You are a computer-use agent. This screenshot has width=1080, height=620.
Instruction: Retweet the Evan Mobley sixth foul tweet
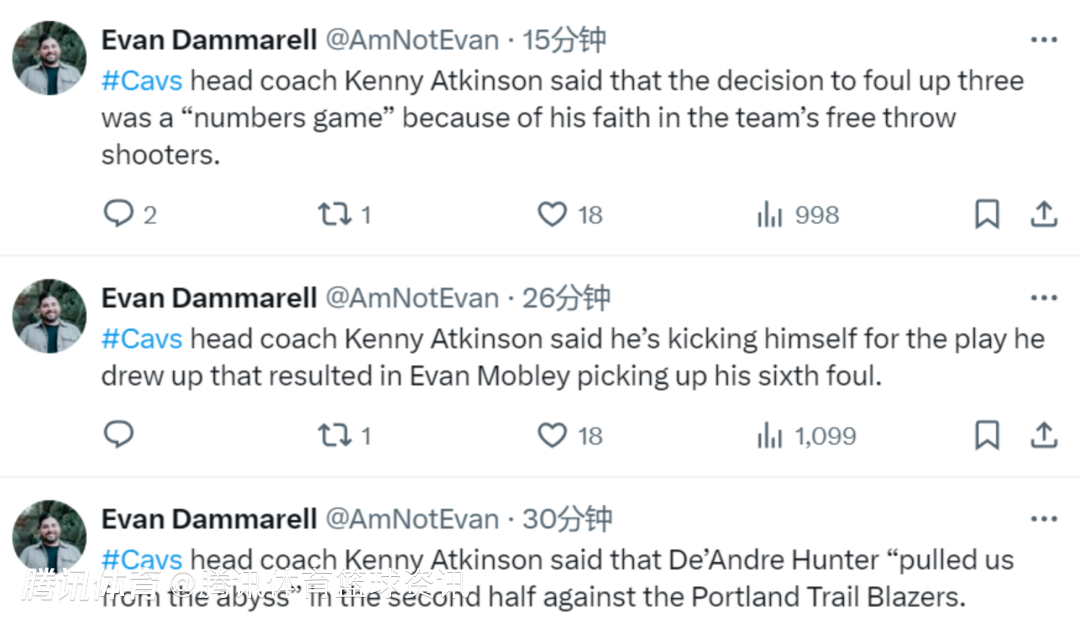[331, 435]
